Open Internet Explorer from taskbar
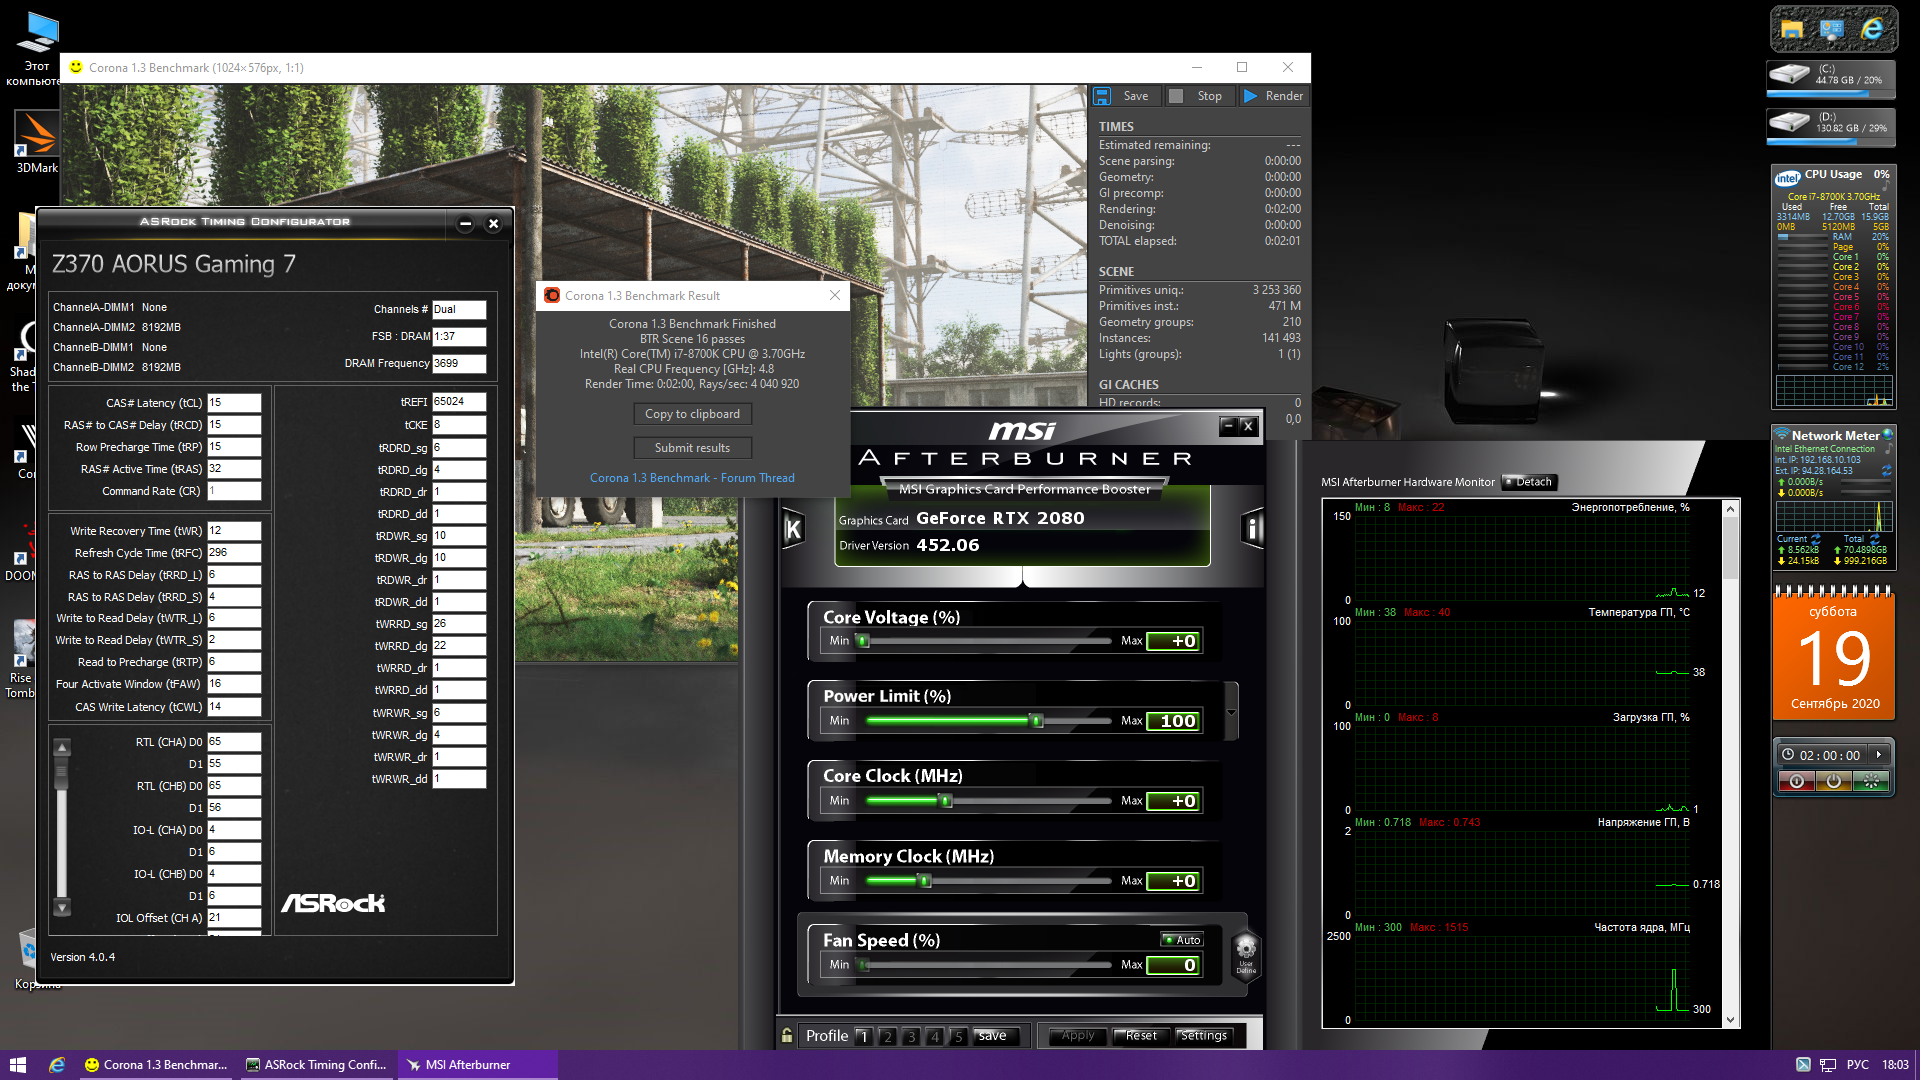Screen dimensions: 1920x1080 click(57, 1065)
